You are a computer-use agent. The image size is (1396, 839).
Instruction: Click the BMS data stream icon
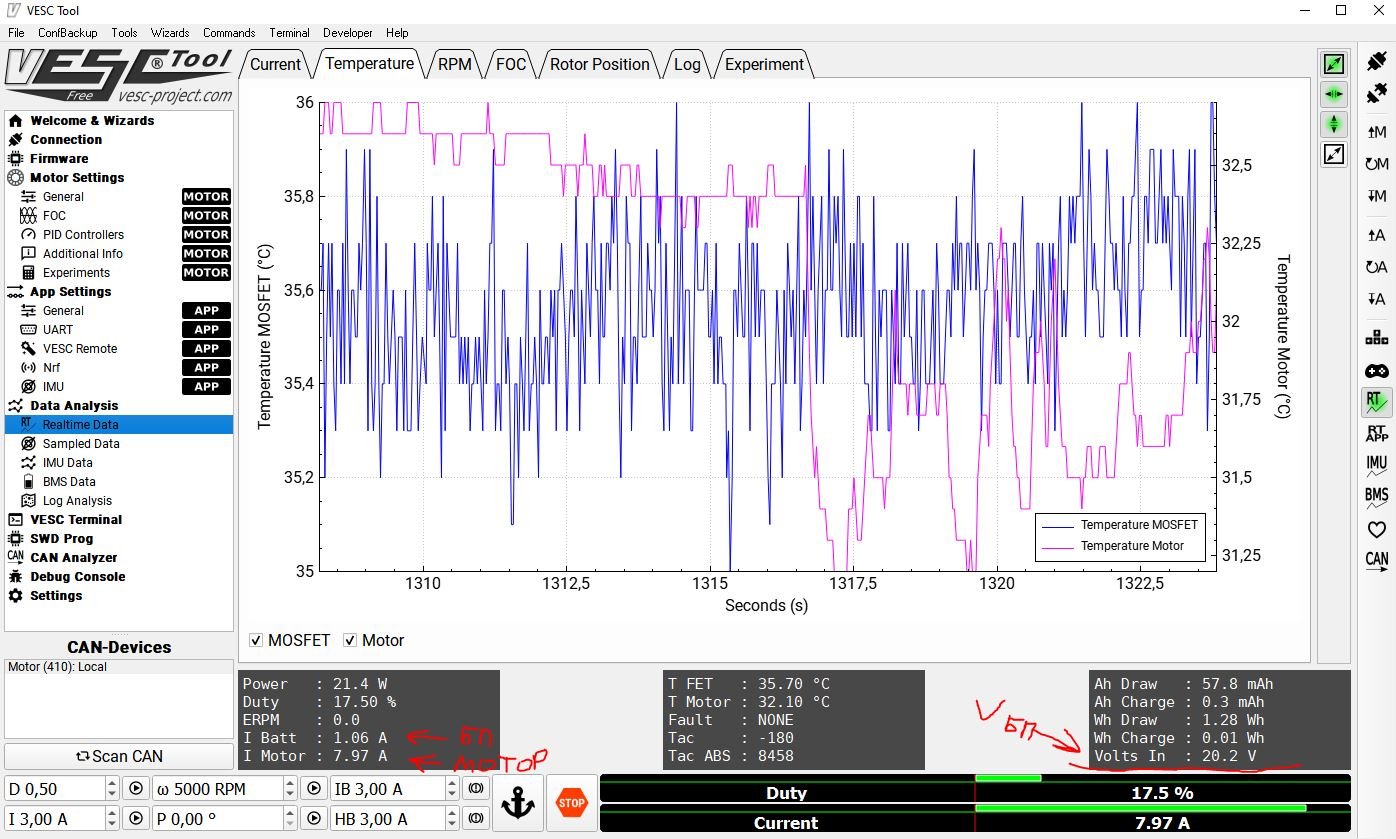(x=1377, y=496)
